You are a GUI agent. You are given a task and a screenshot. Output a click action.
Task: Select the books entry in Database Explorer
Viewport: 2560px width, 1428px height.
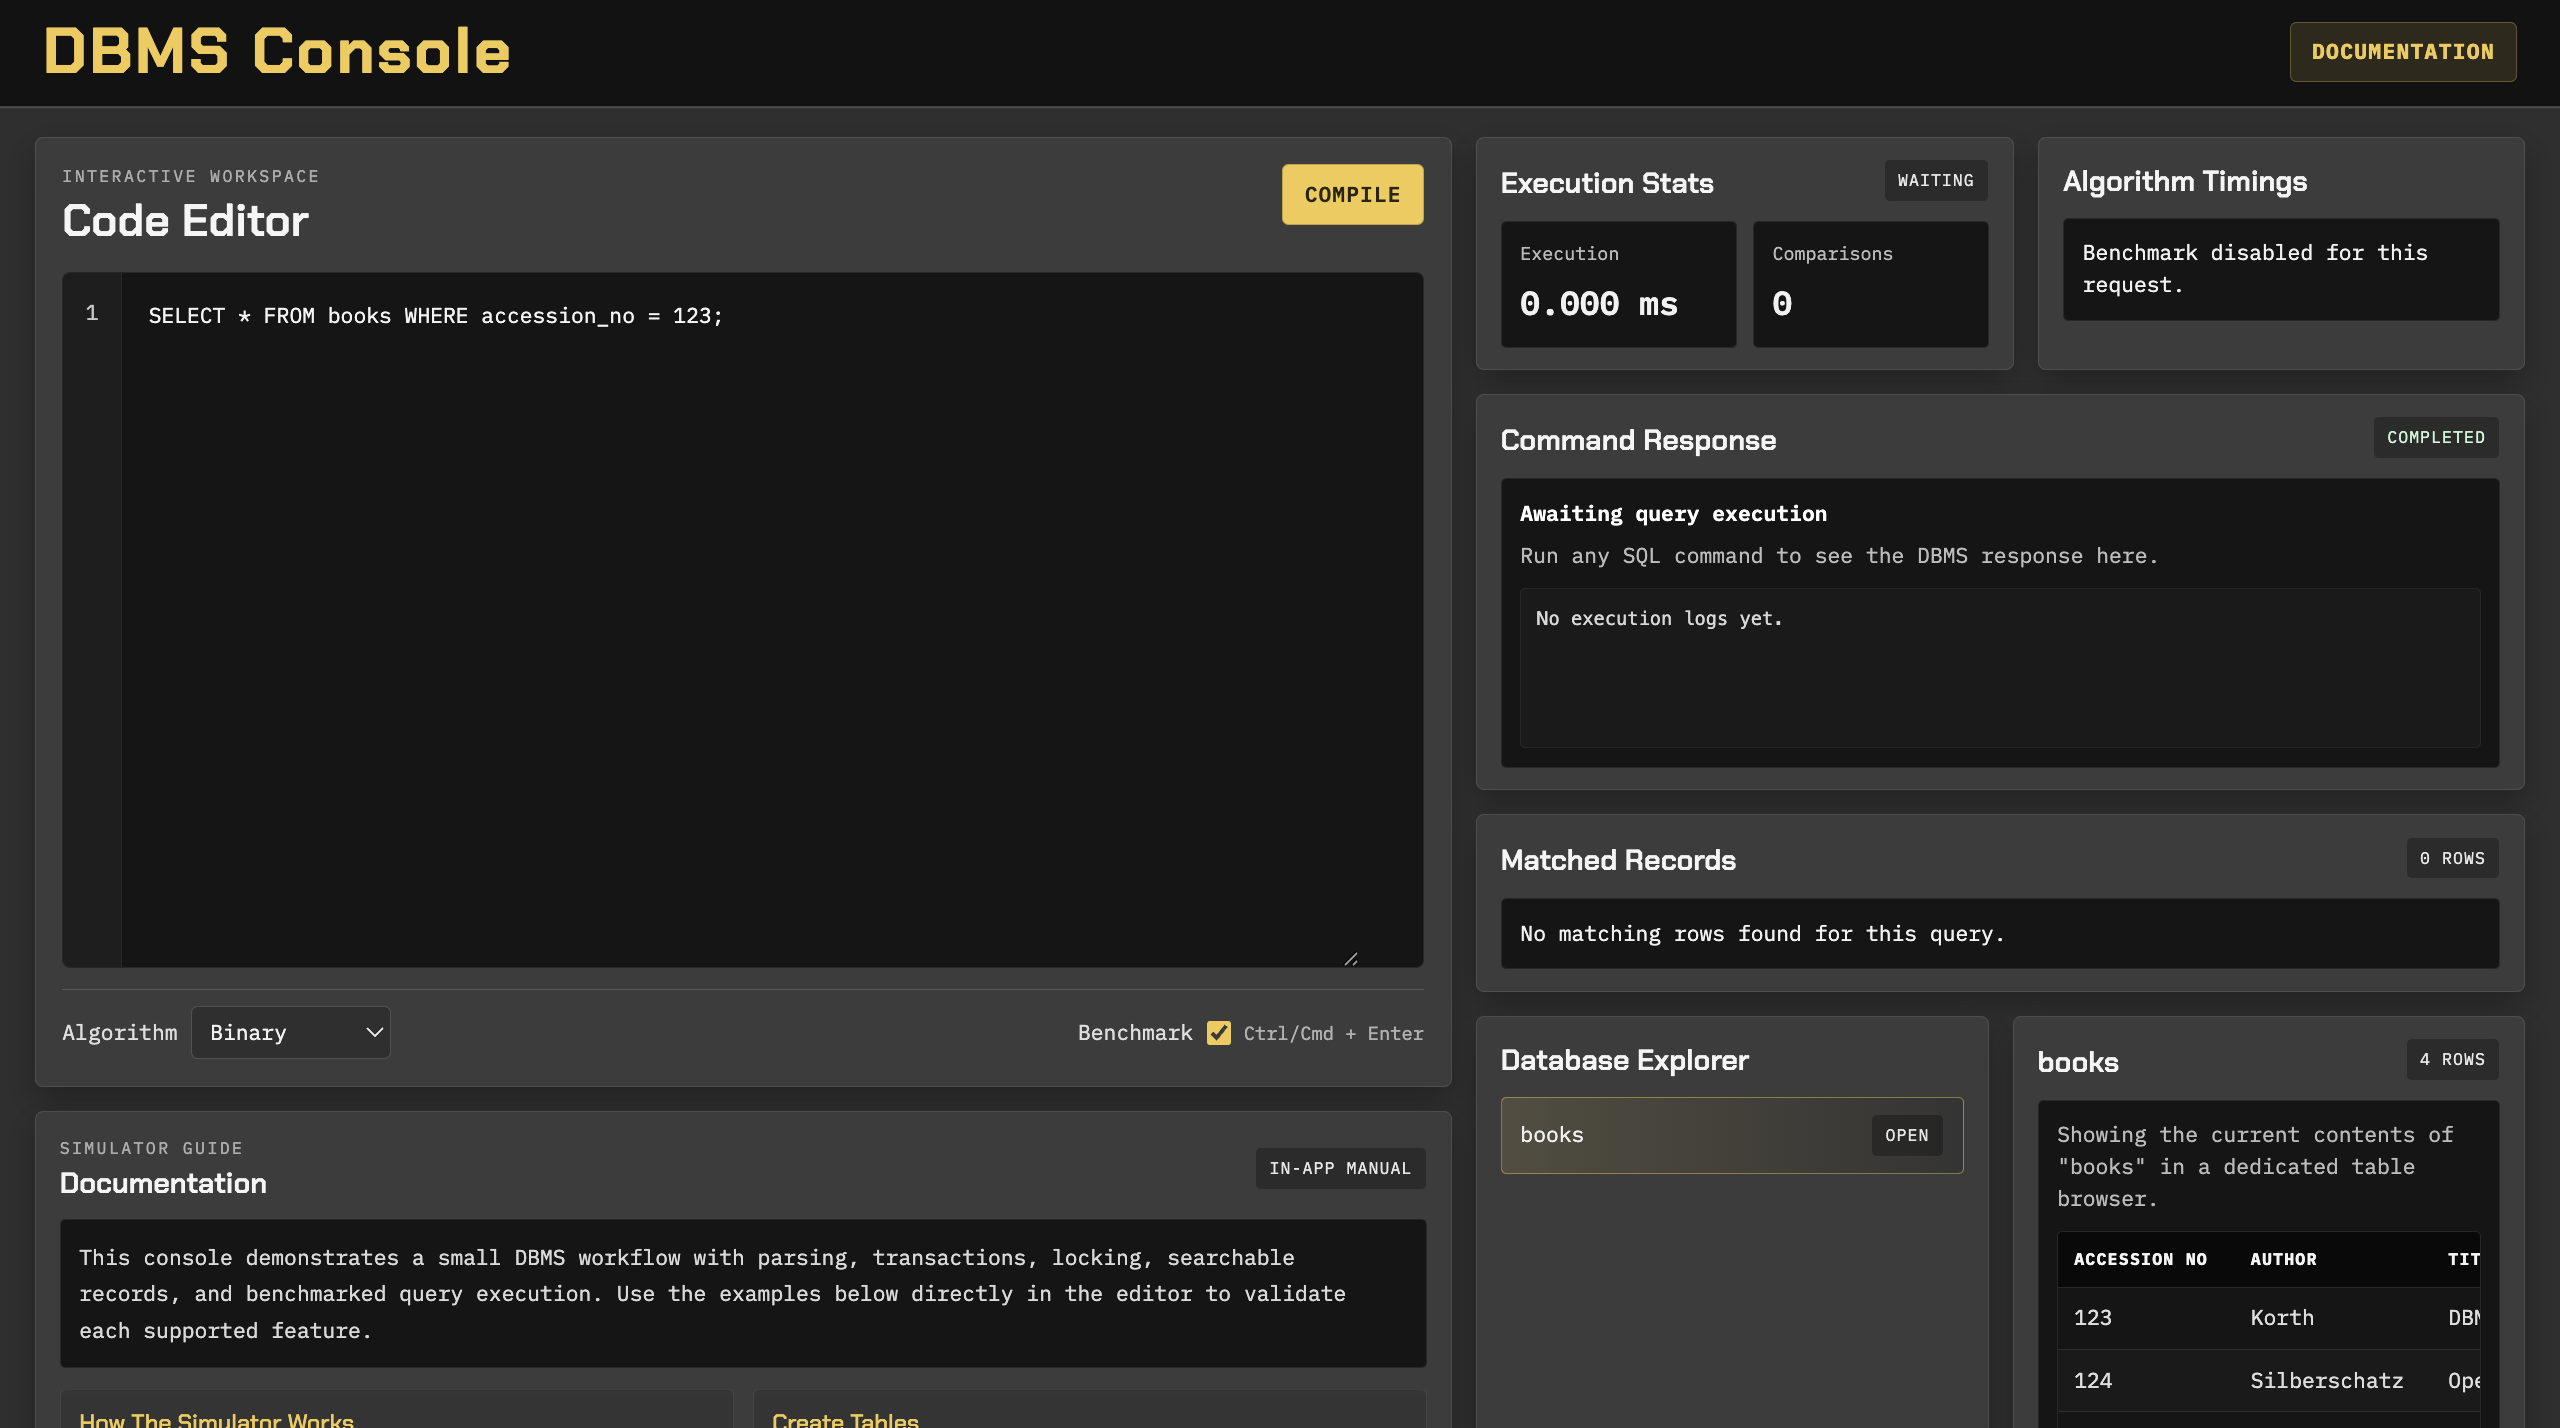pos(1731,1135)
